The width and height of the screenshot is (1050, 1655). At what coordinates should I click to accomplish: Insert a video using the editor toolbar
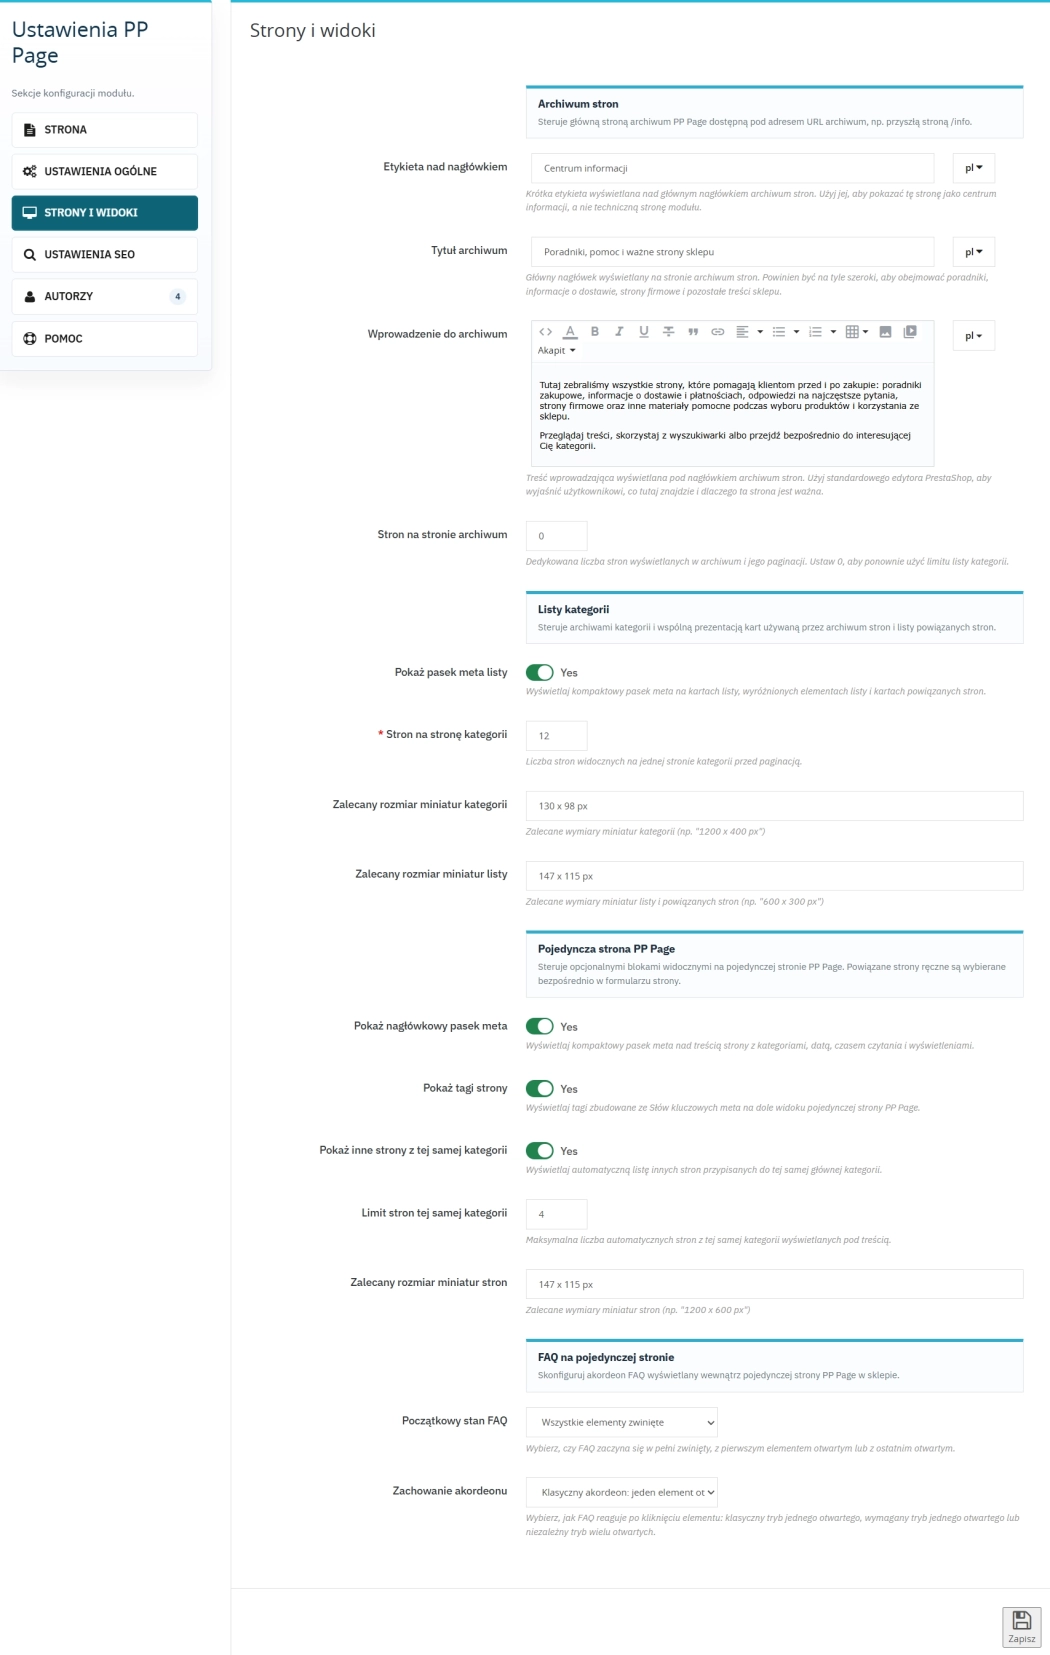point(911,331)
